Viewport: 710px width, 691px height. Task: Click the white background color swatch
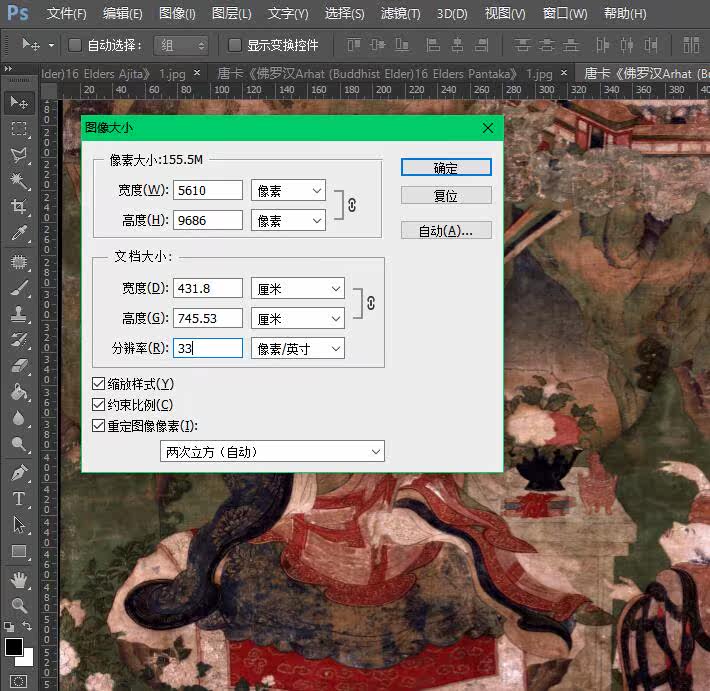27,659
